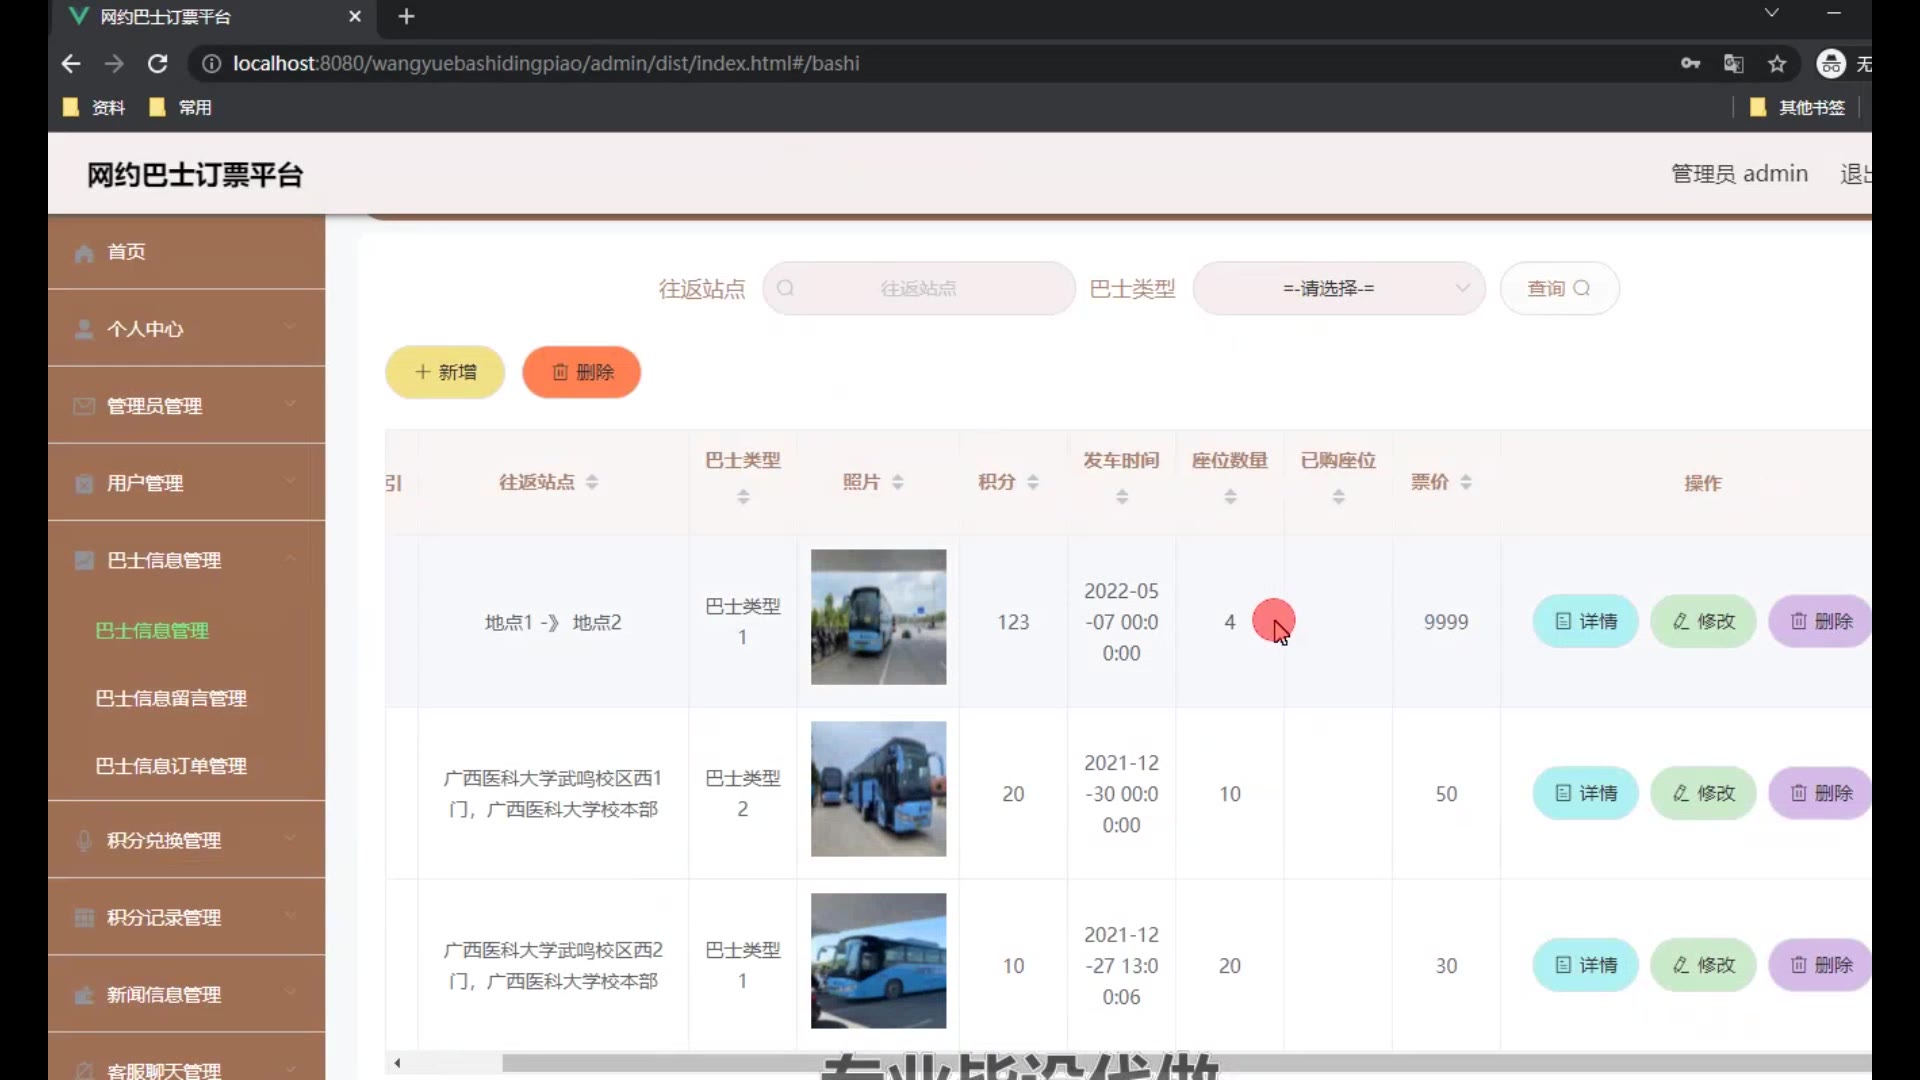Expand 积分兑换管理 sidebar menu

point(186,840)
